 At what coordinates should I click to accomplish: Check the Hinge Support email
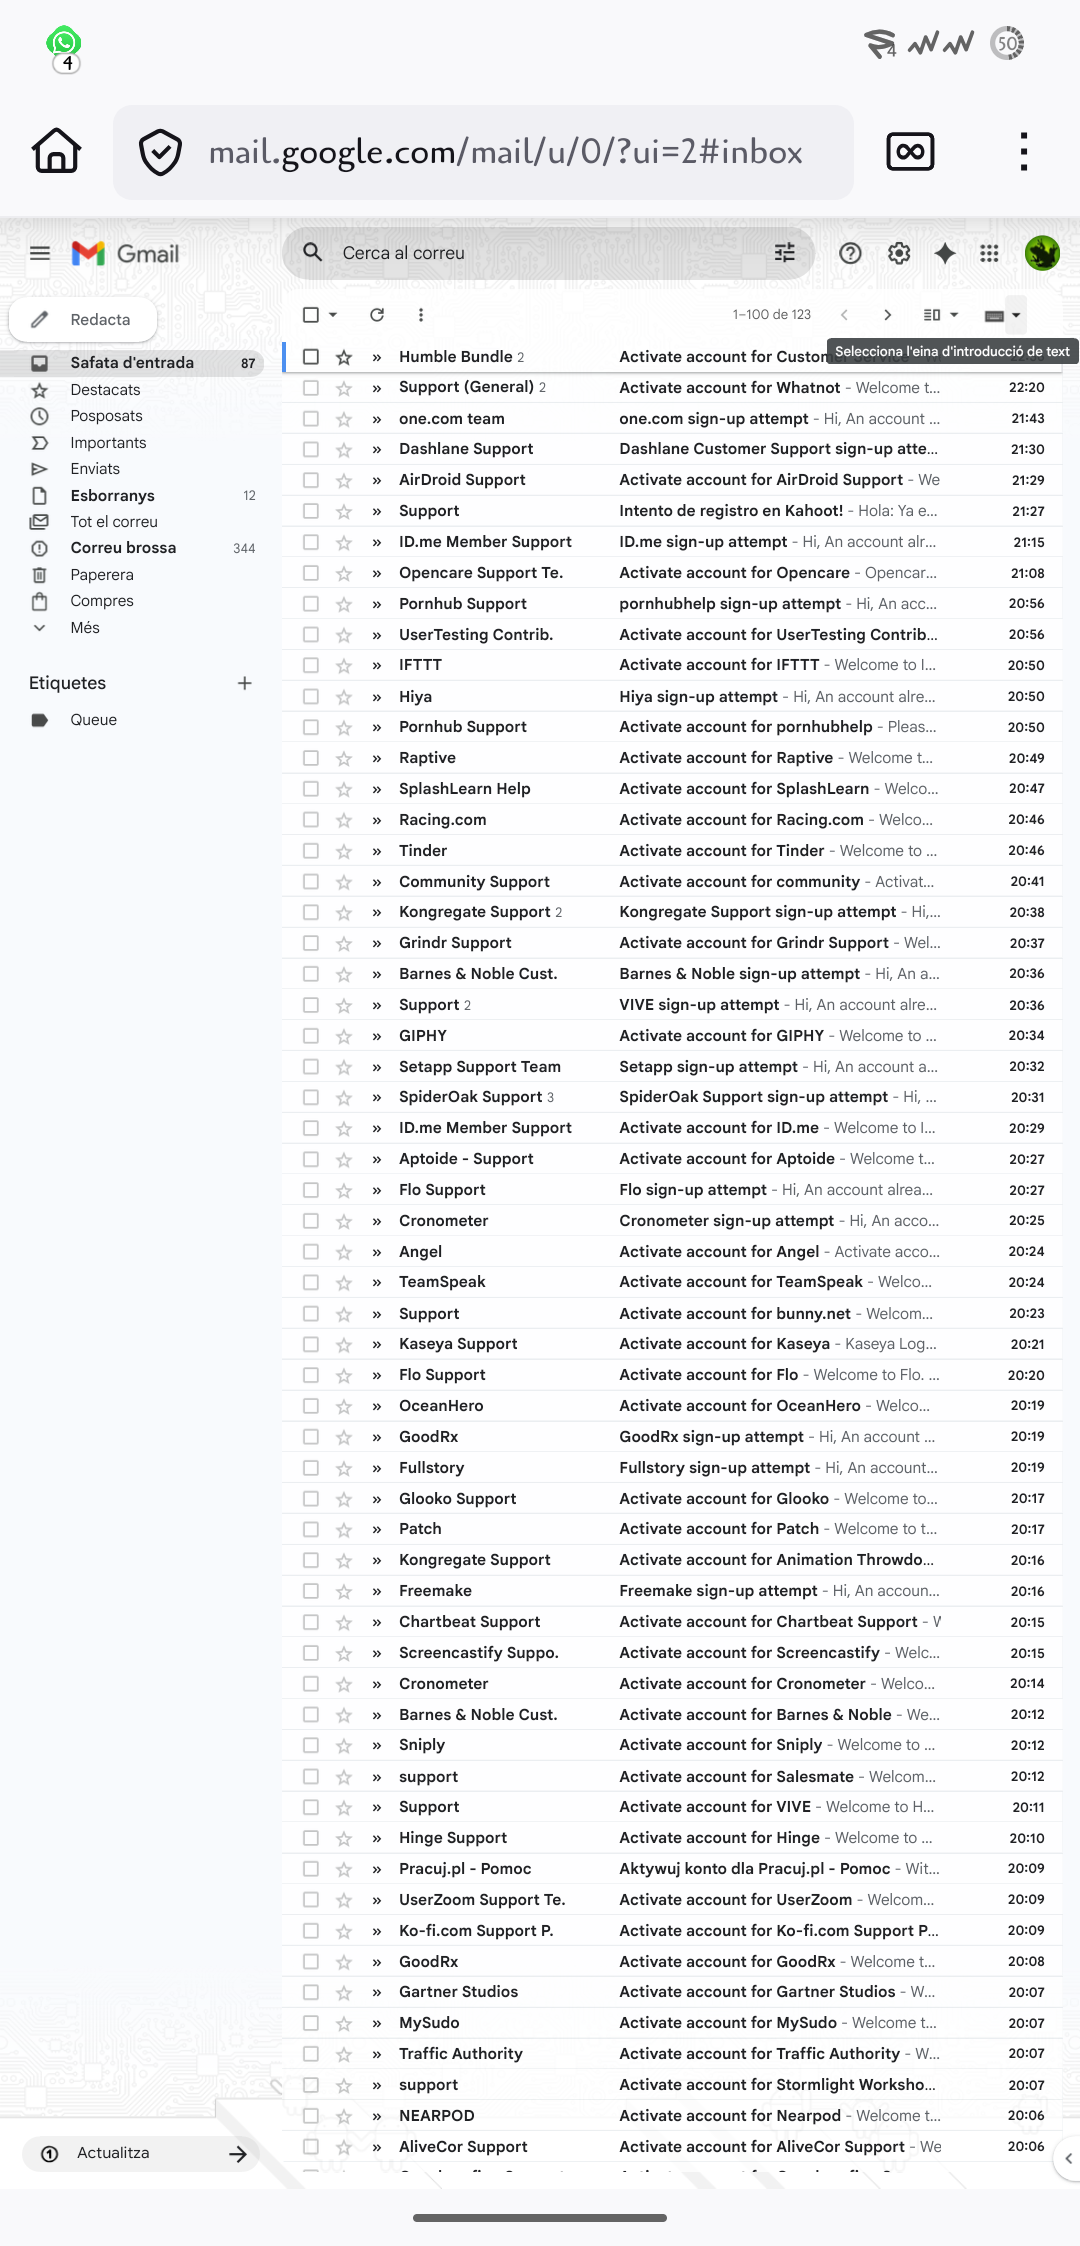(x=311, y=1838)
